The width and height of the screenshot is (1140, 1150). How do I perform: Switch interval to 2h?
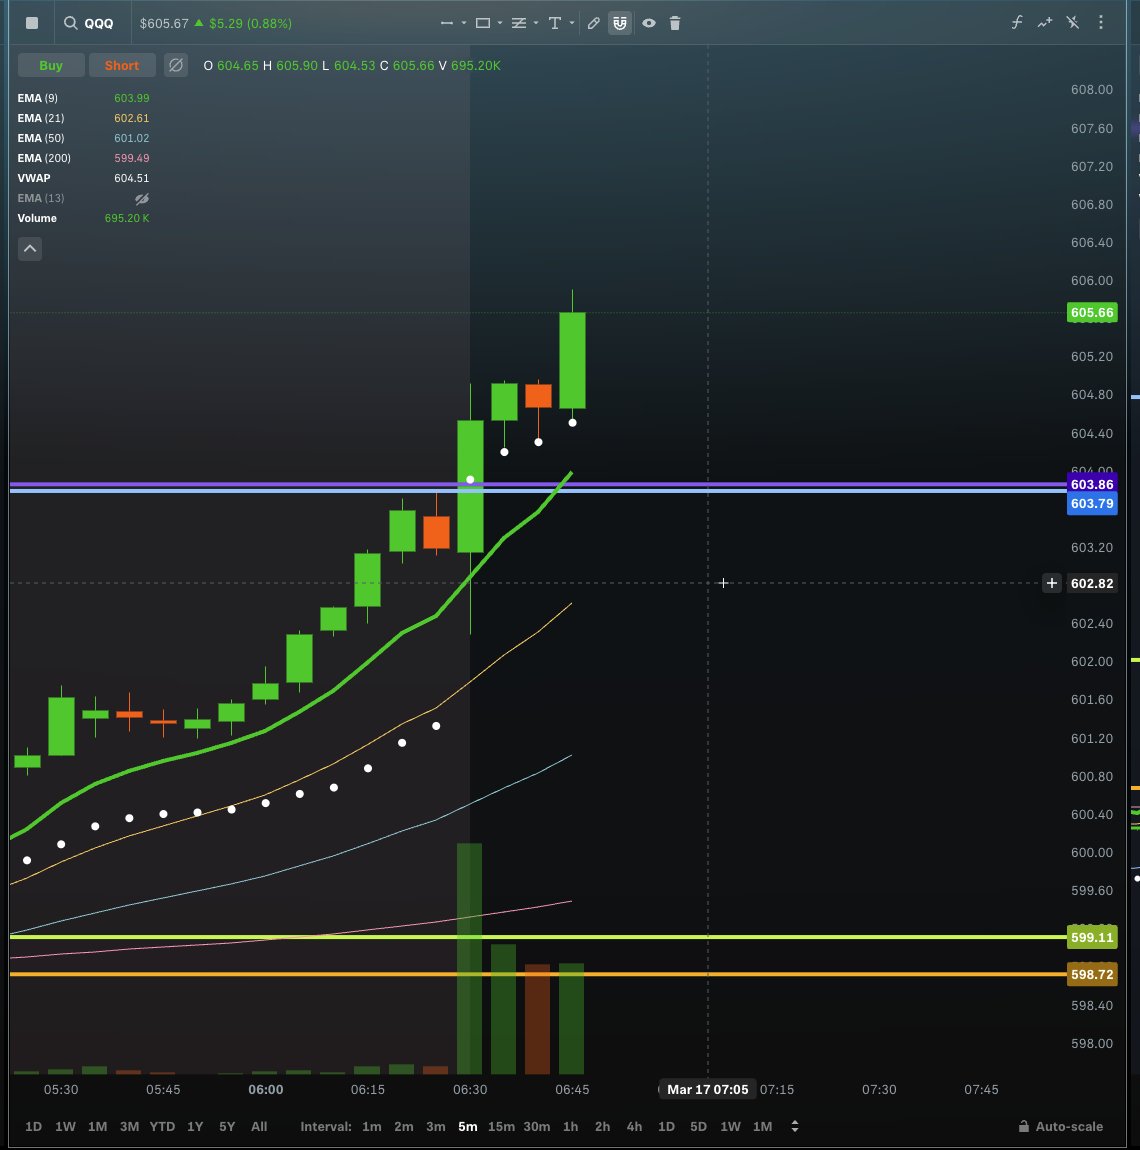click(x=602, y=1127)
